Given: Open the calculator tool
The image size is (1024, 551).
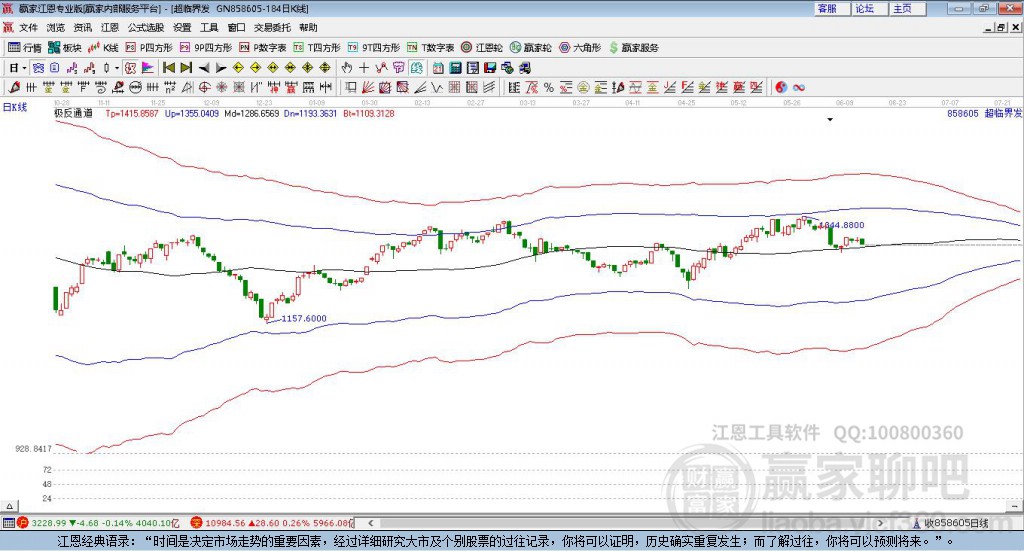Looking at the screenshot, I should [x=455, y=68].
